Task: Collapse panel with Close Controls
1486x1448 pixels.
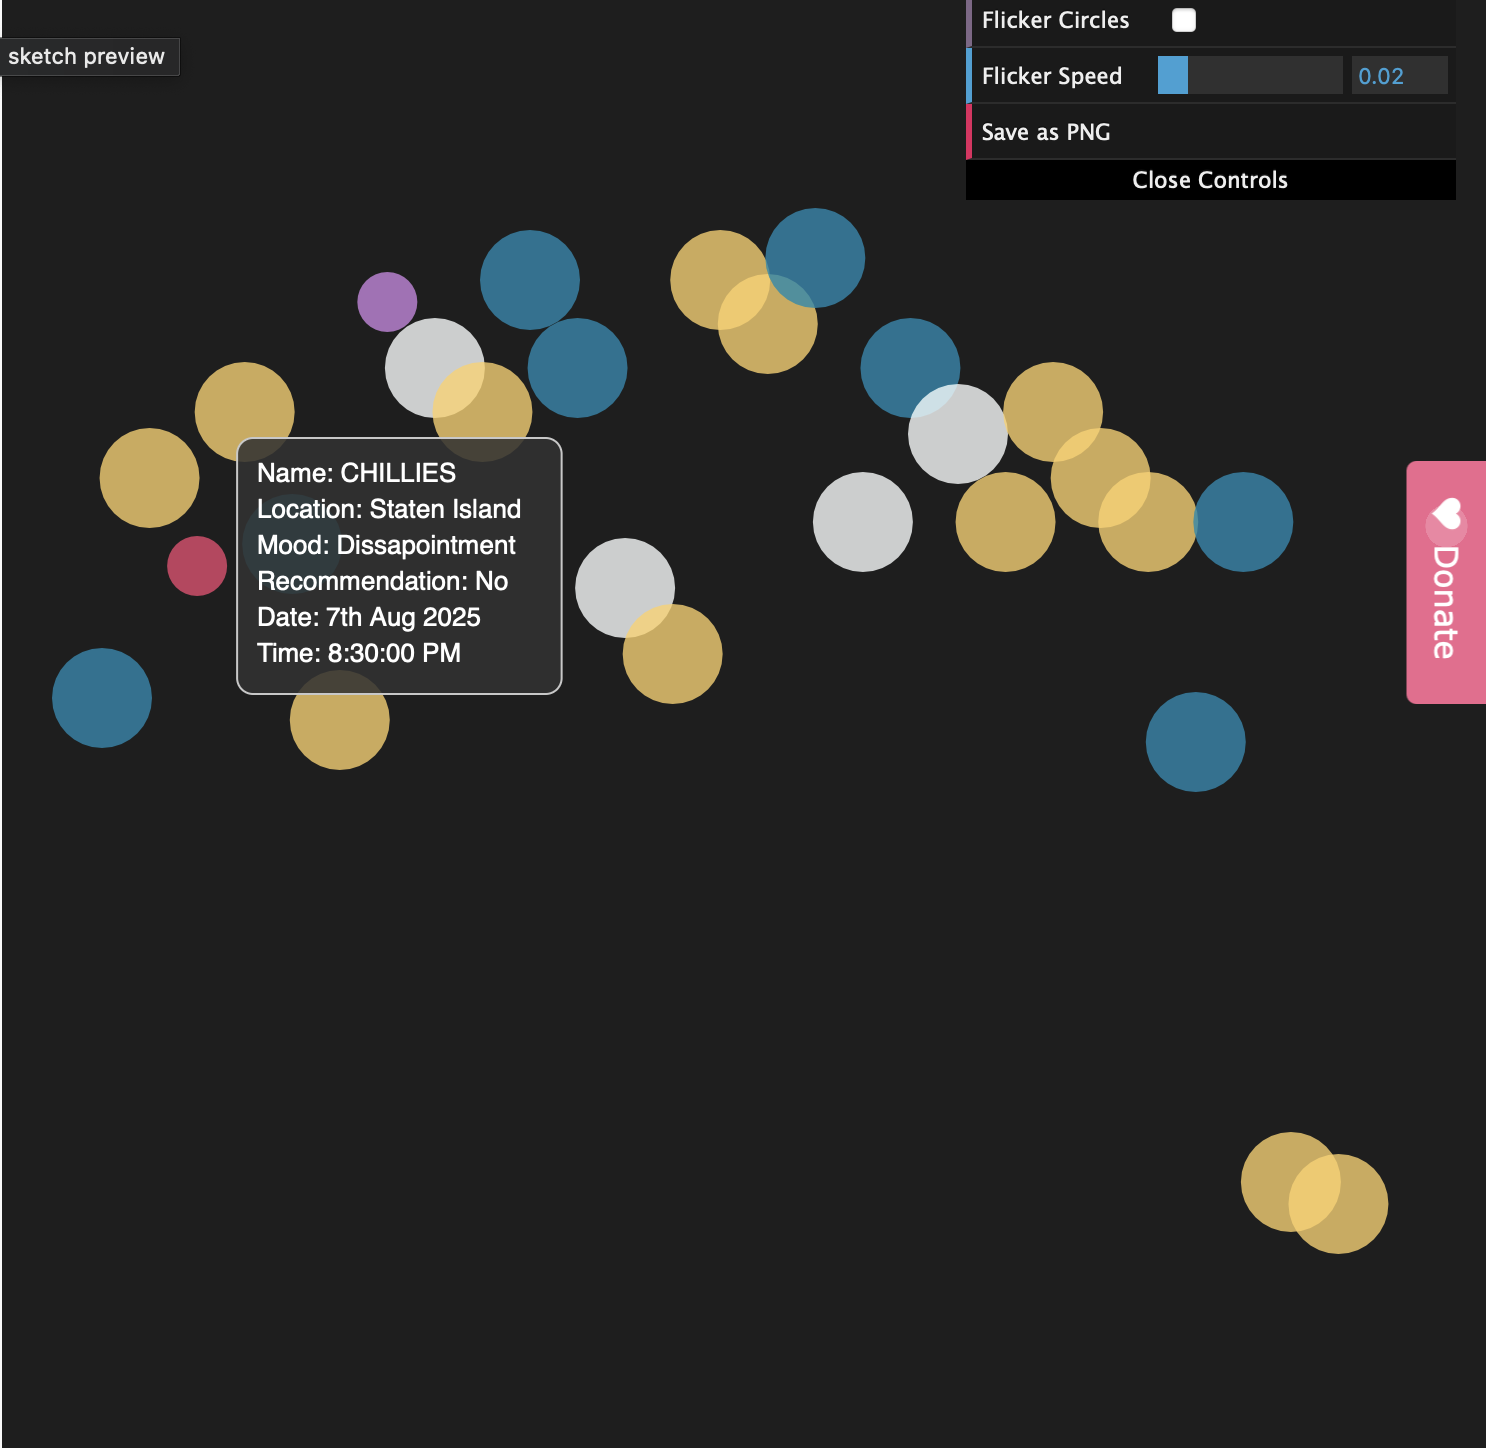Action: coord(1210,180)
